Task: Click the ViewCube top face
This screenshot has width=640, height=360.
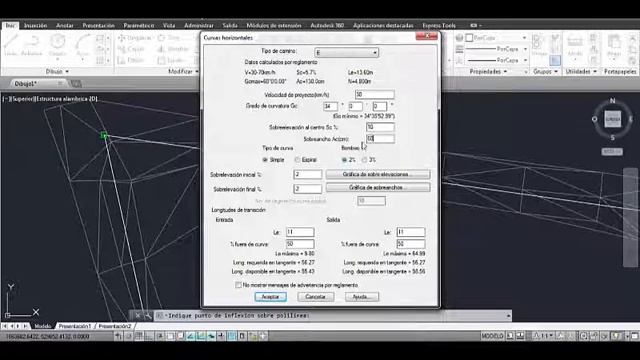Action: [612, 119]
